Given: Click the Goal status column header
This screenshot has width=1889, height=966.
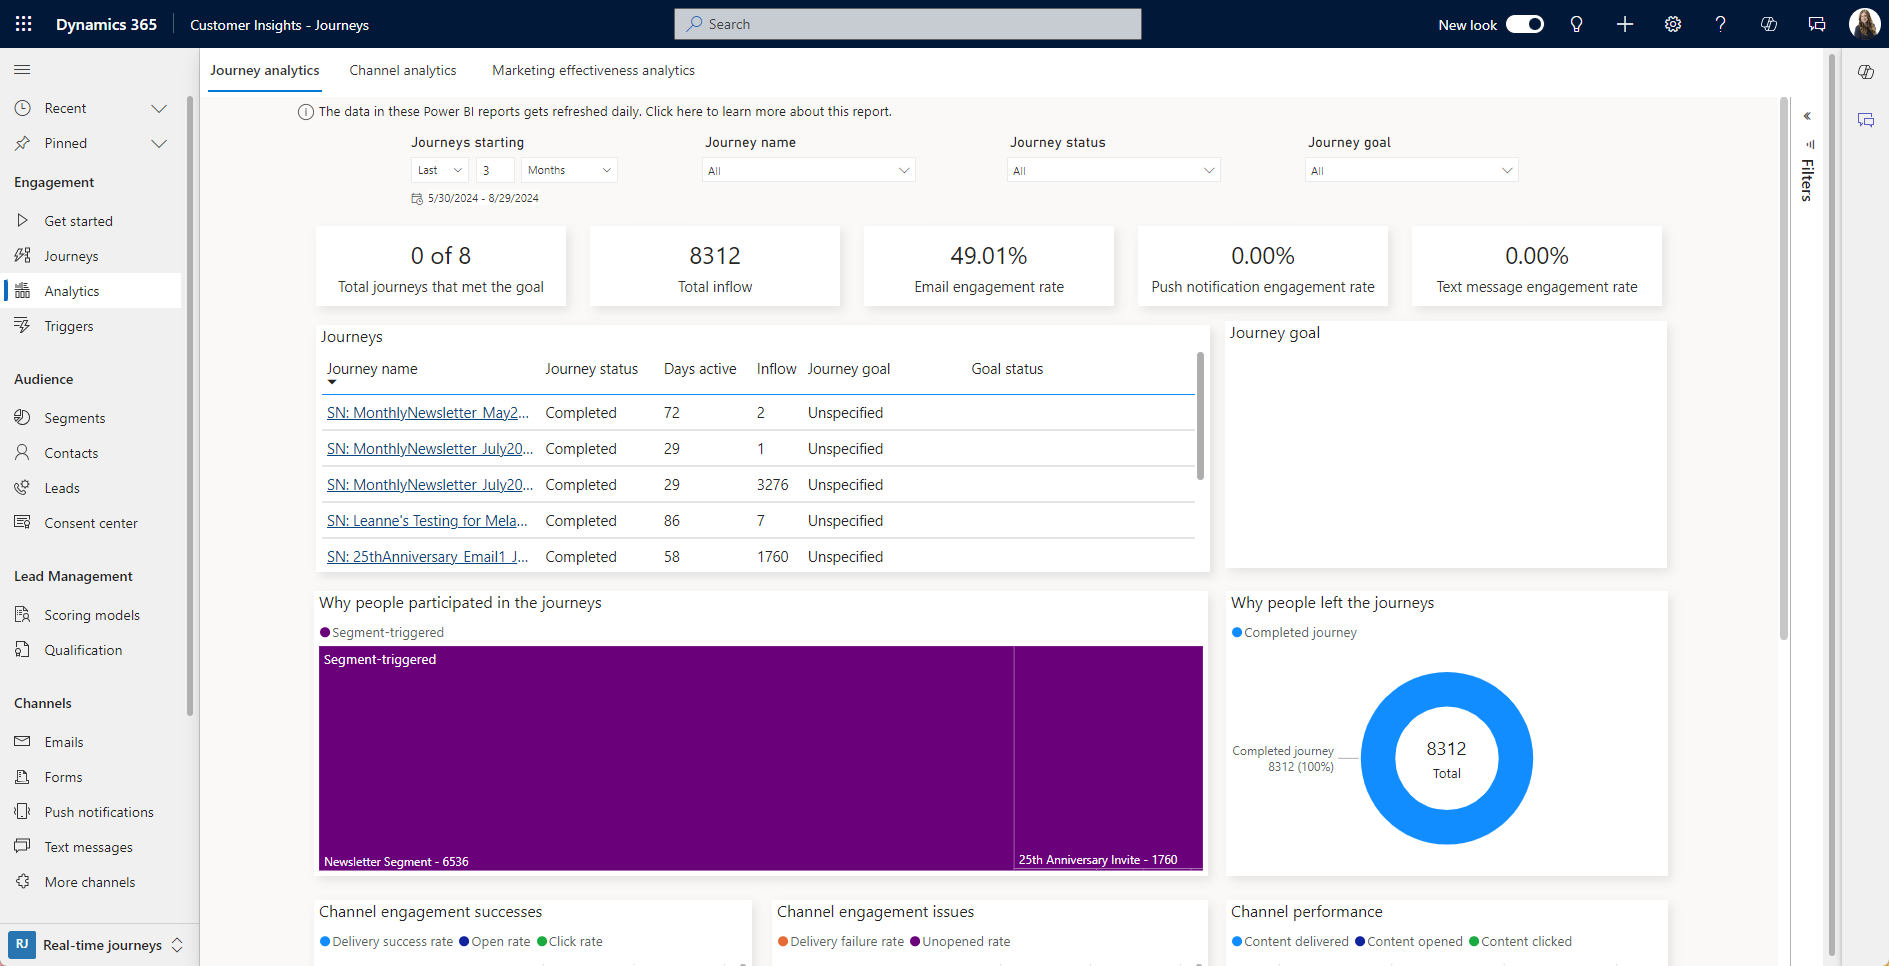Looking at the screenshot, I should (x=1007, y=369).
